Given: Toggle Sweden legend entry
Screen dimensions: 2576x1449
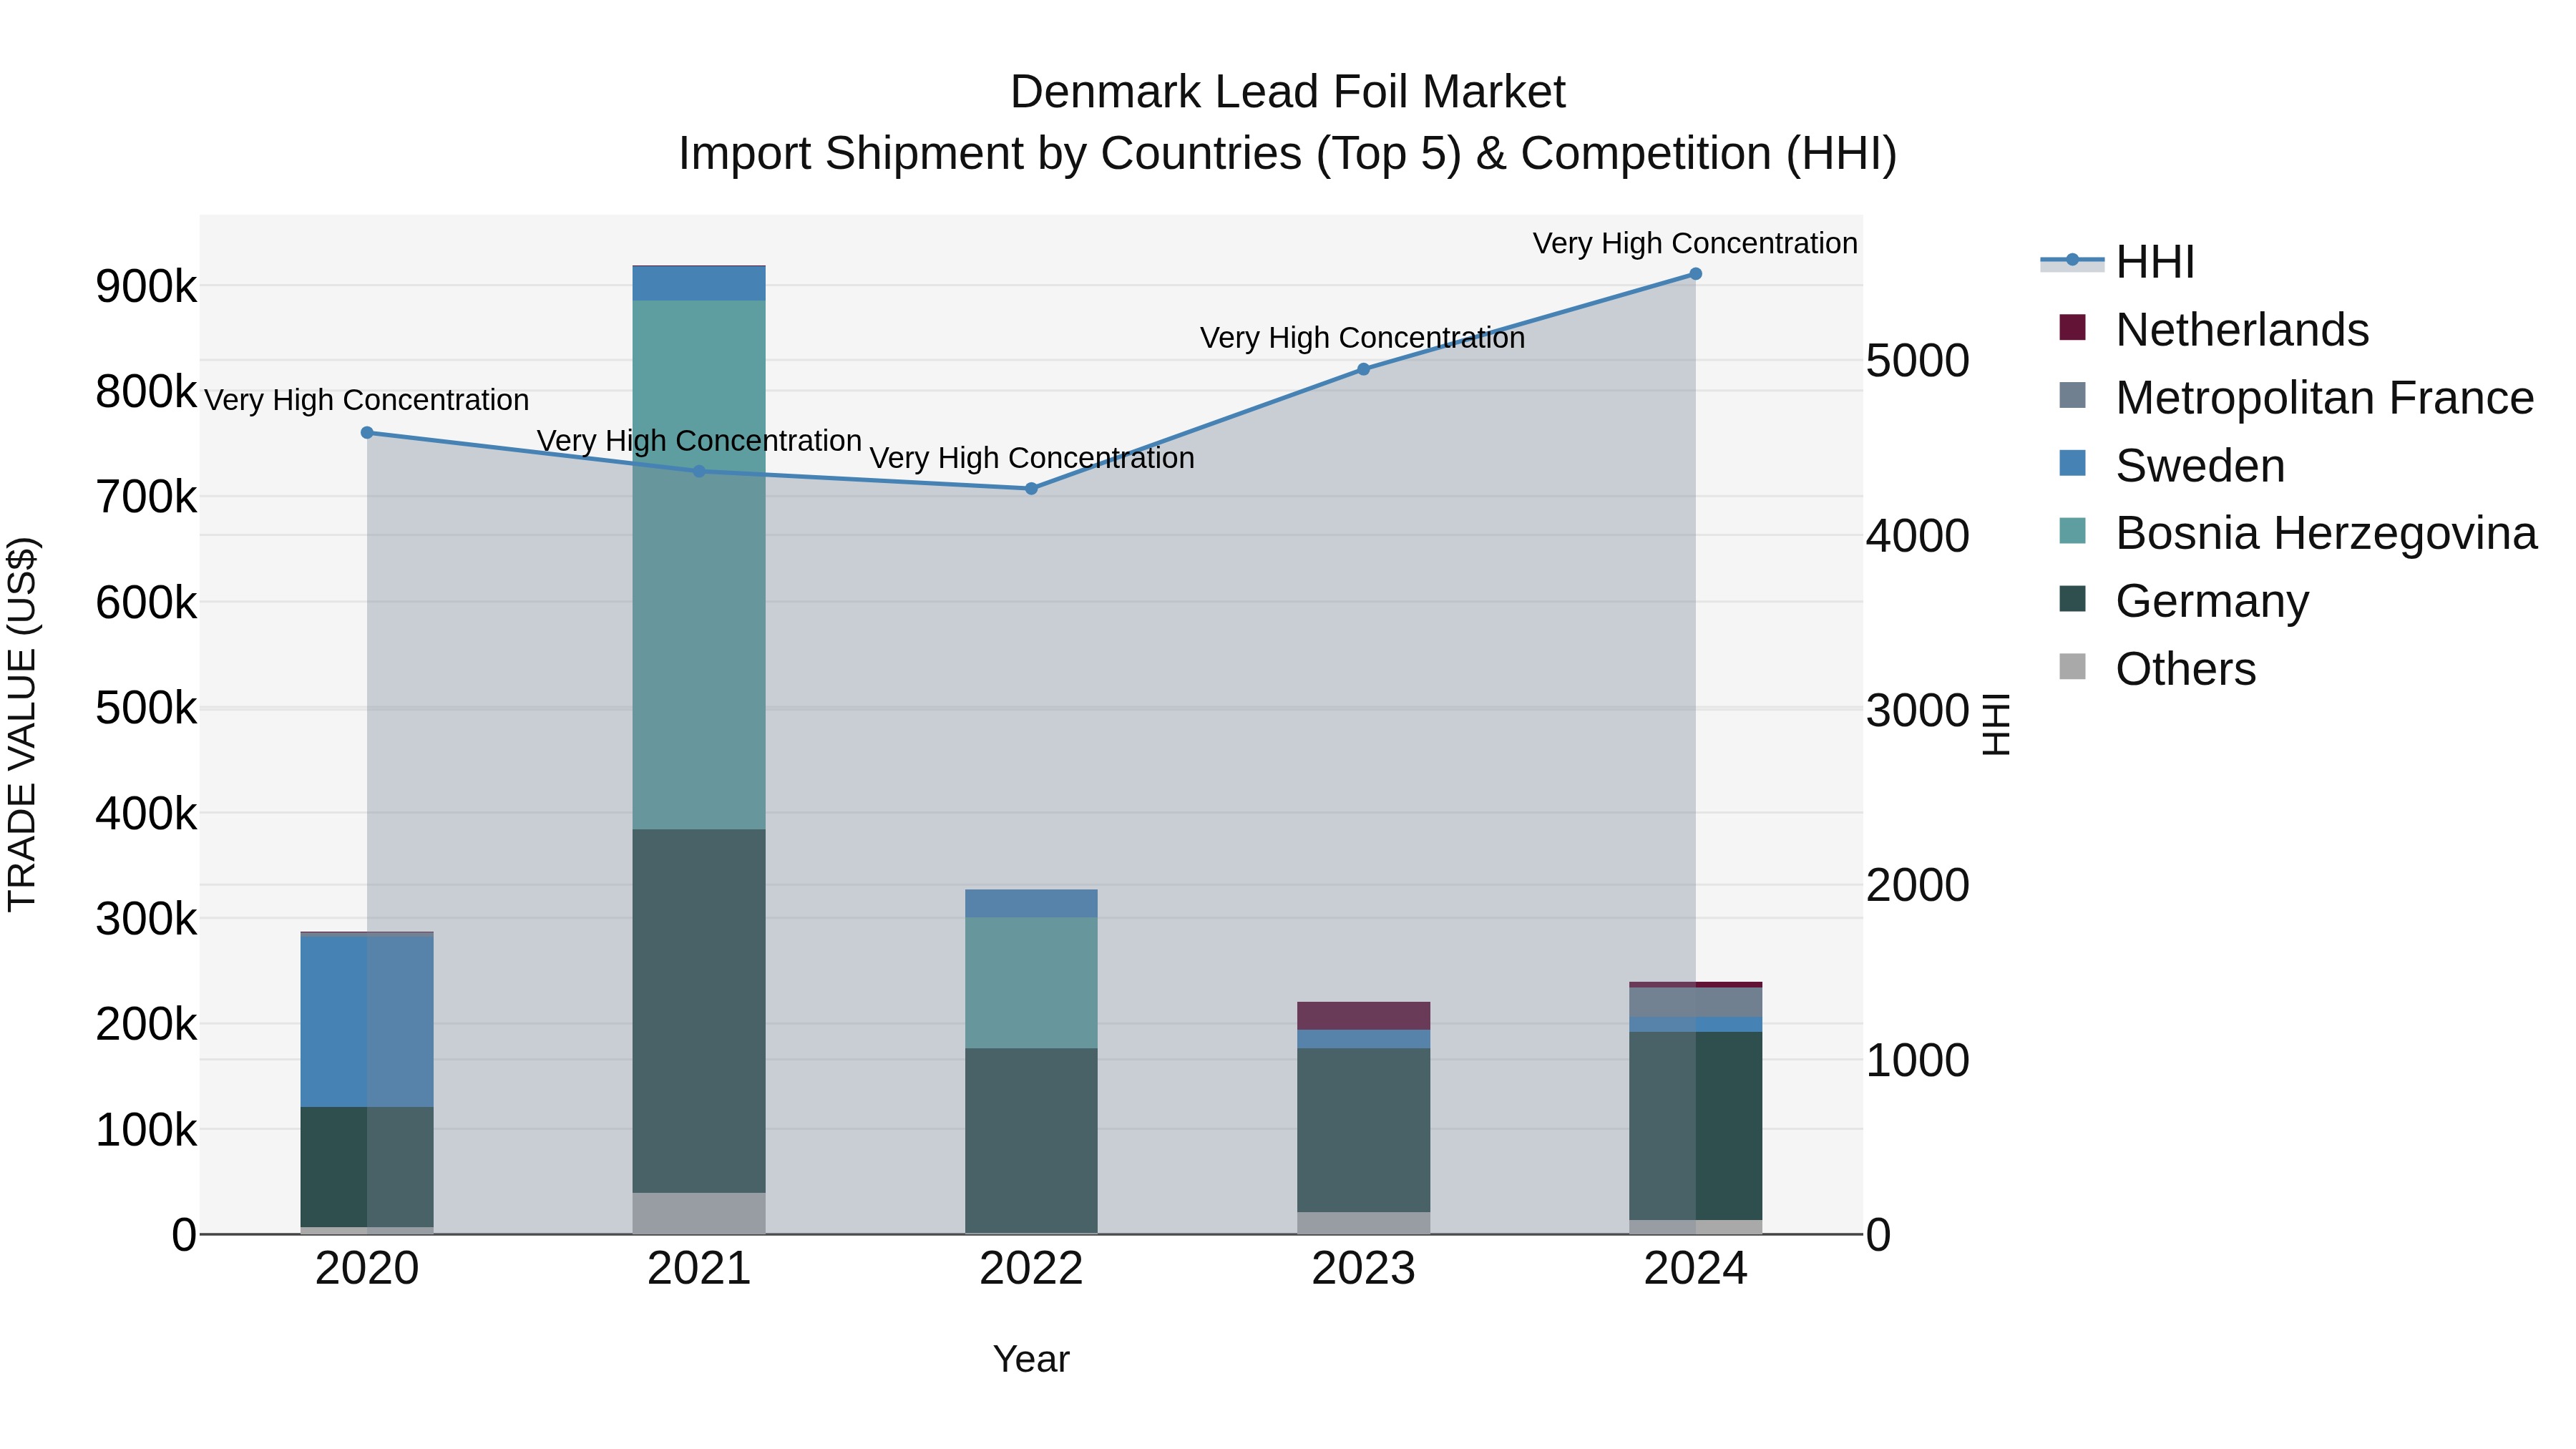Looking at the screenshot, I should (x=2172, y=465).
